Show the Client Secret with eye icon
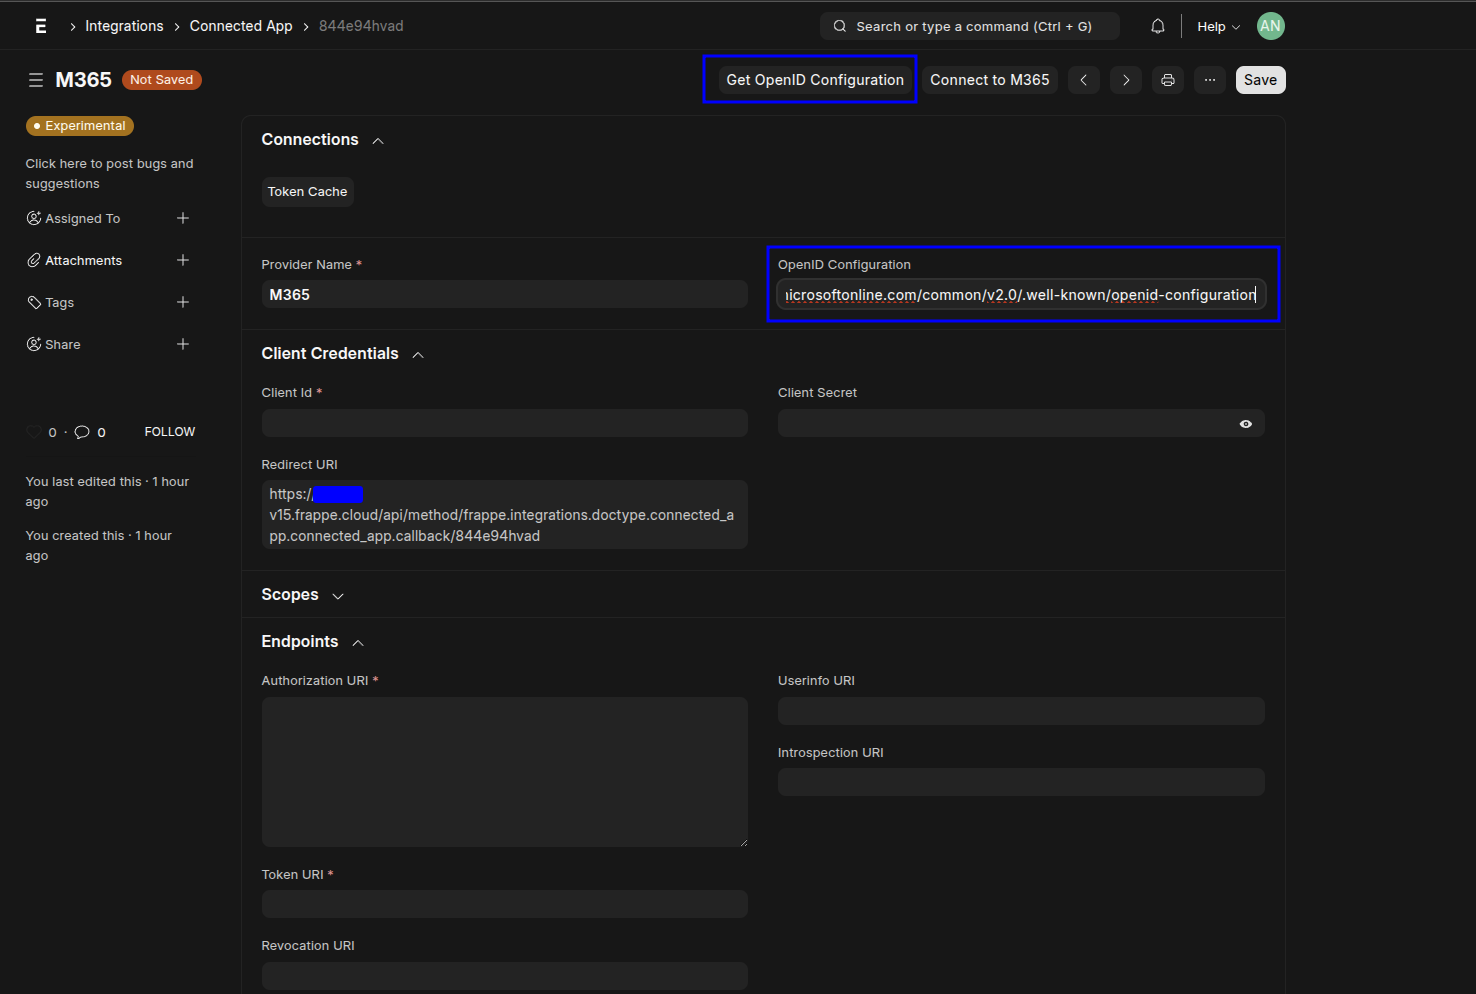The image size is (1476, 994). pyautogui.click(x=1246, y=424)
